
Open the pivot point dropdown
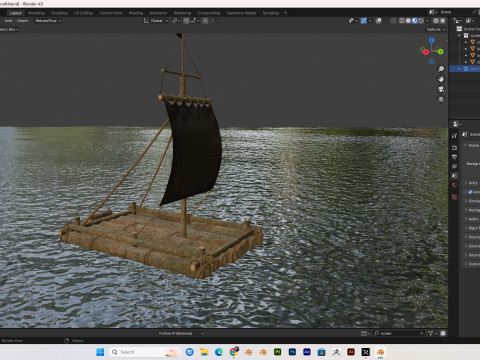176,21
